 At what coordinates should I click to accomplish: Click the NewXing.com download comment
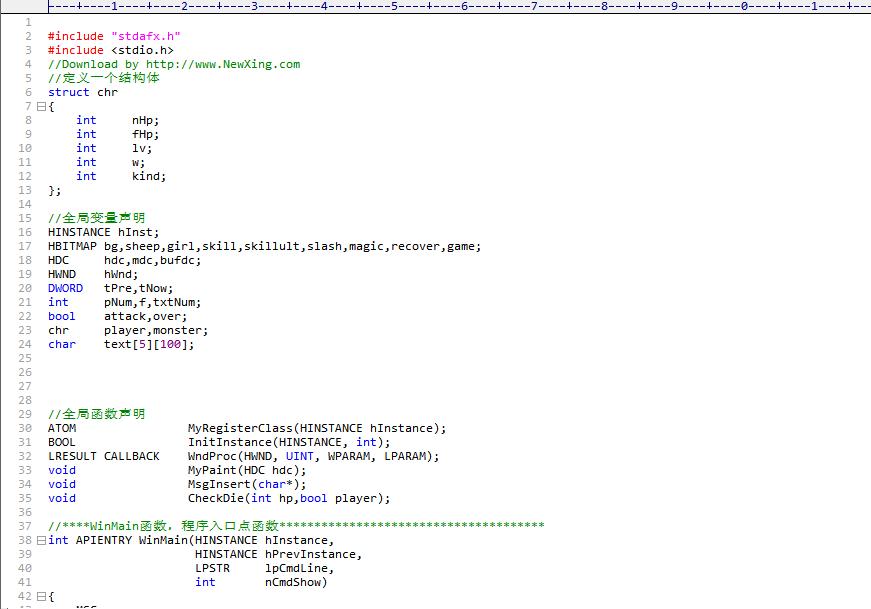174,64
